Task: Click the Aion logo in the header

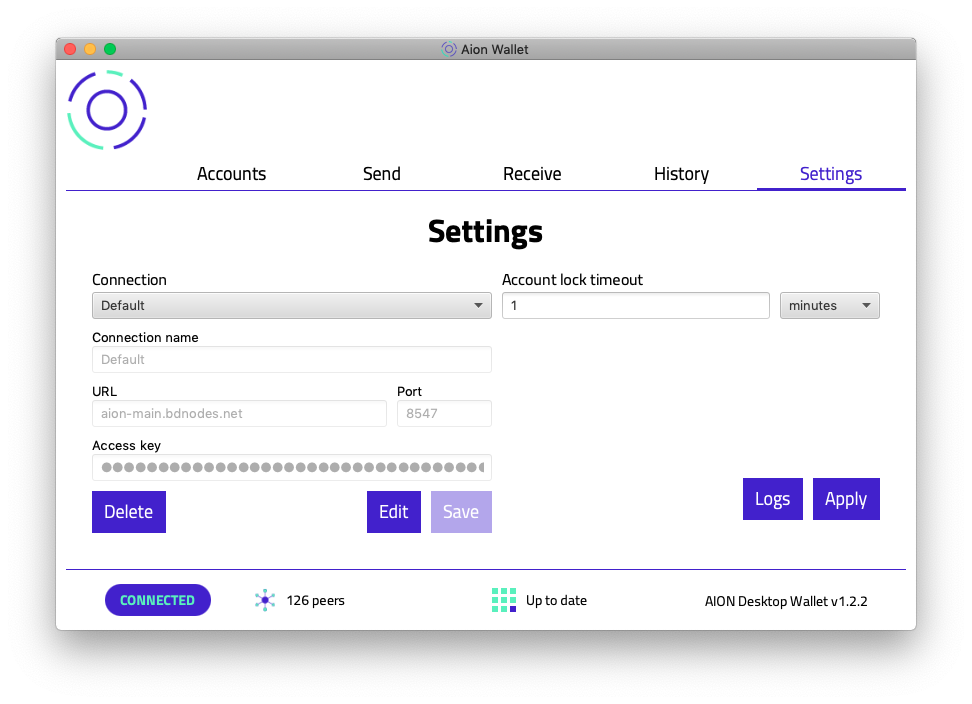Action: [x=107, y=110]
